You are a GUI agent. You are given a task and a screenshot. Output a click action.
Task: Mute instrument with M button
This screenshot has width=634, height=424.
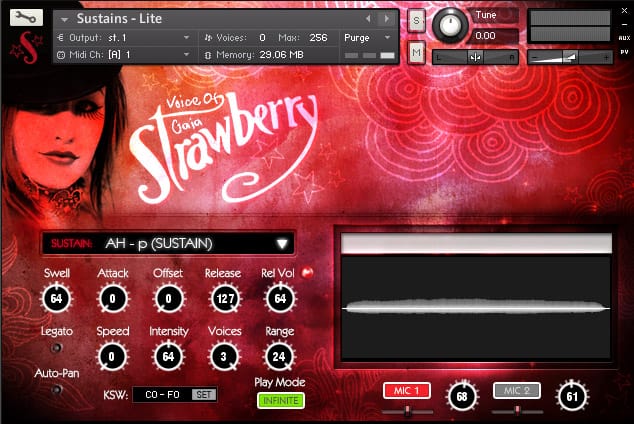pyautogui.click(x=416, y=53)
